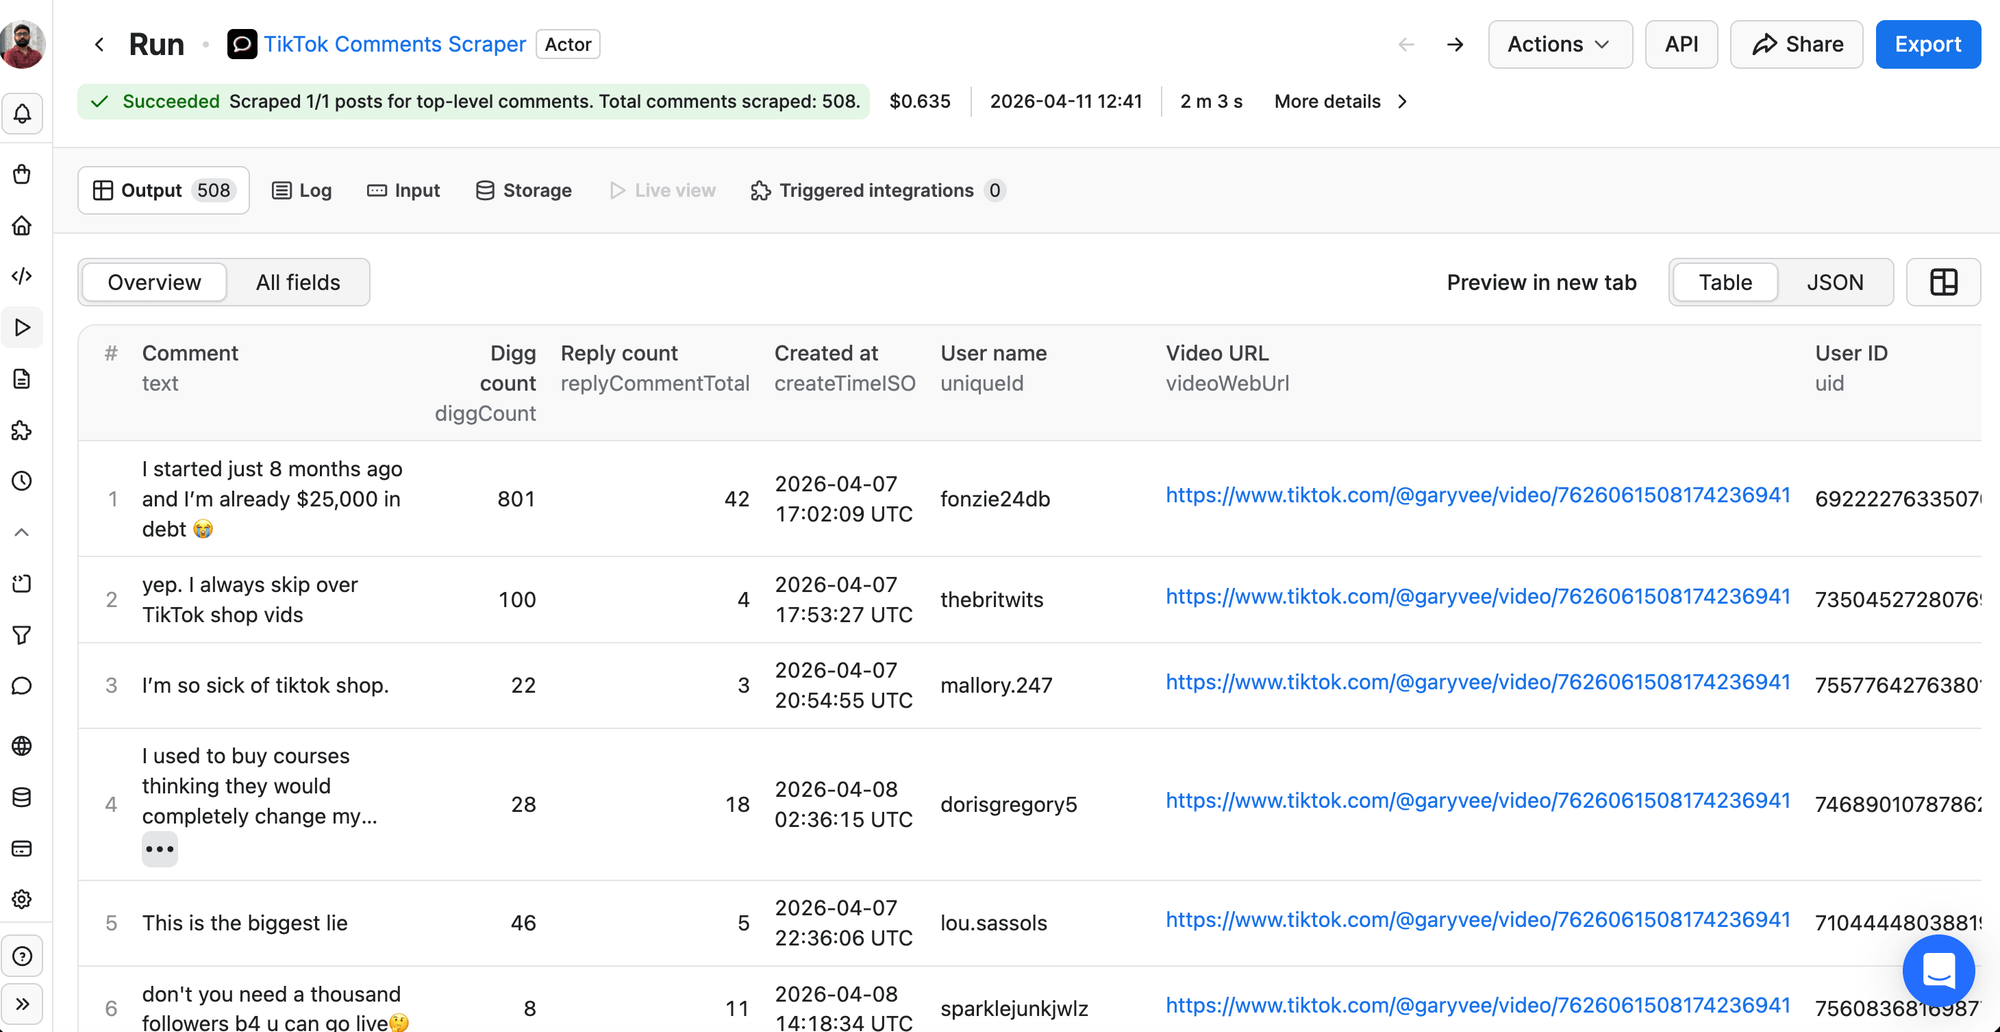Expand truncated comment with the ellipsis button
This screenshot has height=1032, width=2000.
(160, 849)
